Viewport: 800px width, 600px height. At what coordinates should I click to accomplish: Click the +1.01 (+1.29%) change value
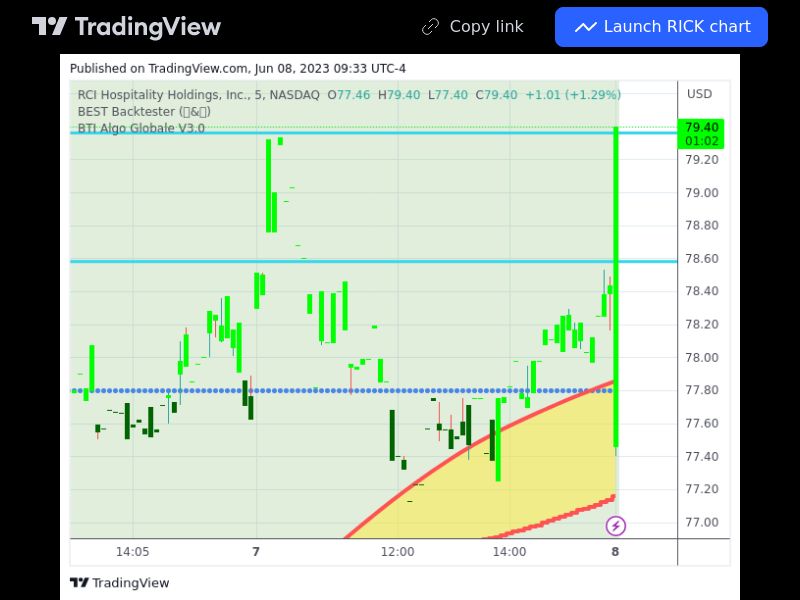(x=573, y=95)
